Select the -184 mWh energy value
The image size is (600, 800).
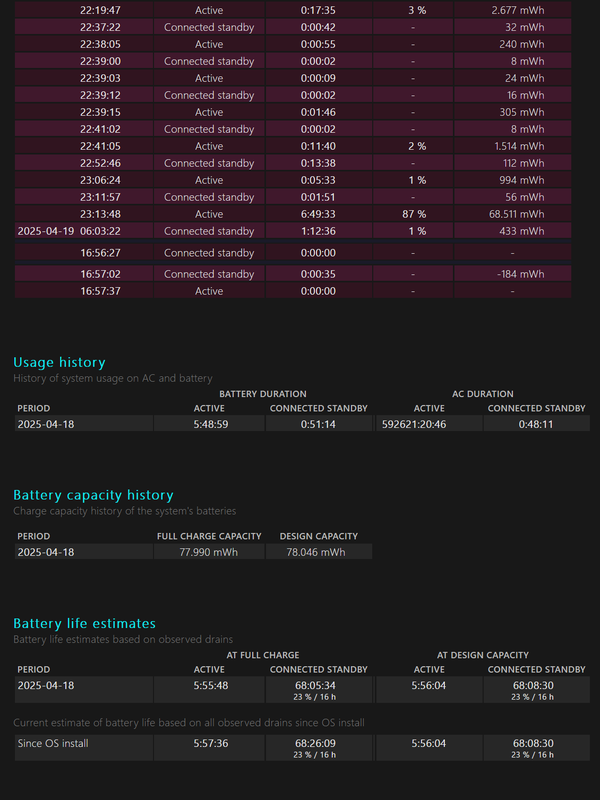520,274
